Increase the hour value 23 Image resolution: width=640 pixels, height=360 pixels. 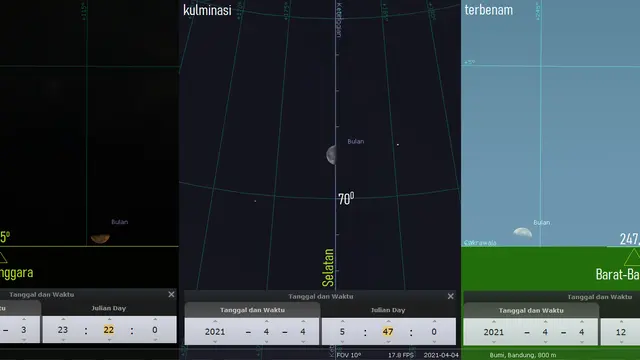(x=63, y=319)
